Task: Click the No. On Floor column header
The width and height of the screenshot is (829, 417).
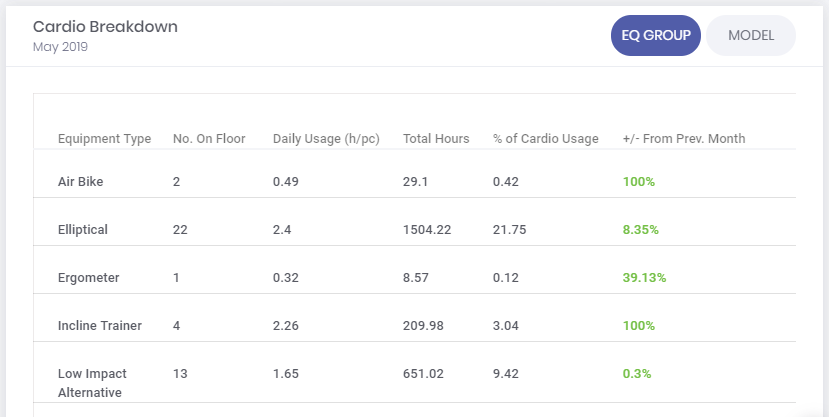Action: pyautogui.click(x=209, y=139)
